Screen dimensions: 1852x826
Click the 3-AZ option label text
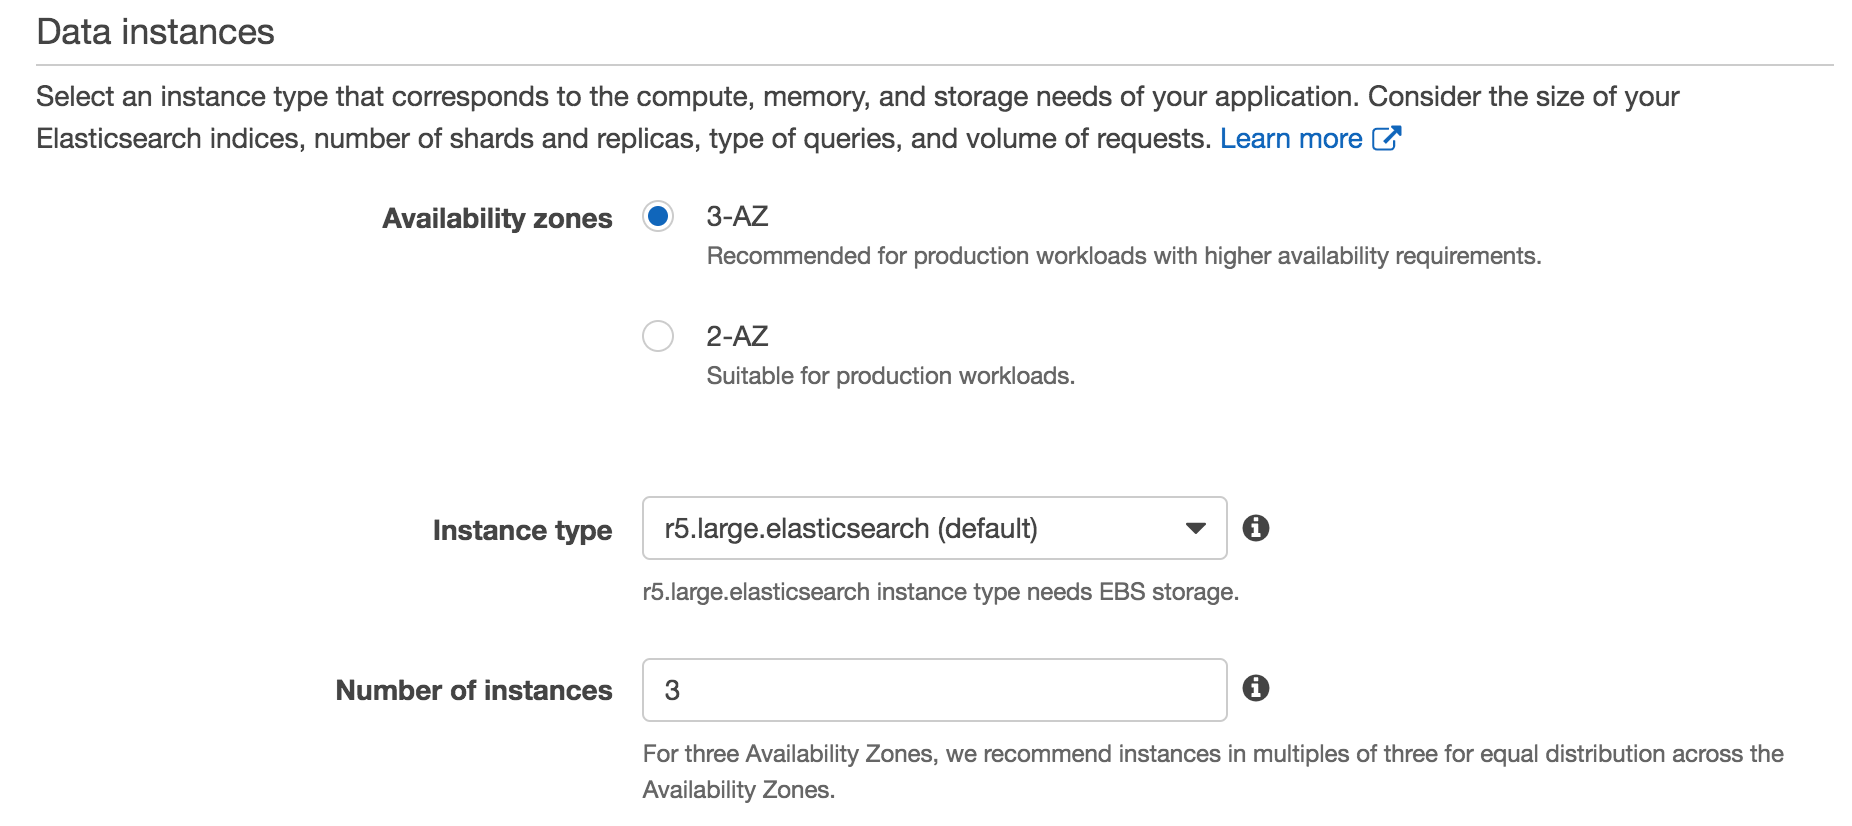tap(737, 217)
